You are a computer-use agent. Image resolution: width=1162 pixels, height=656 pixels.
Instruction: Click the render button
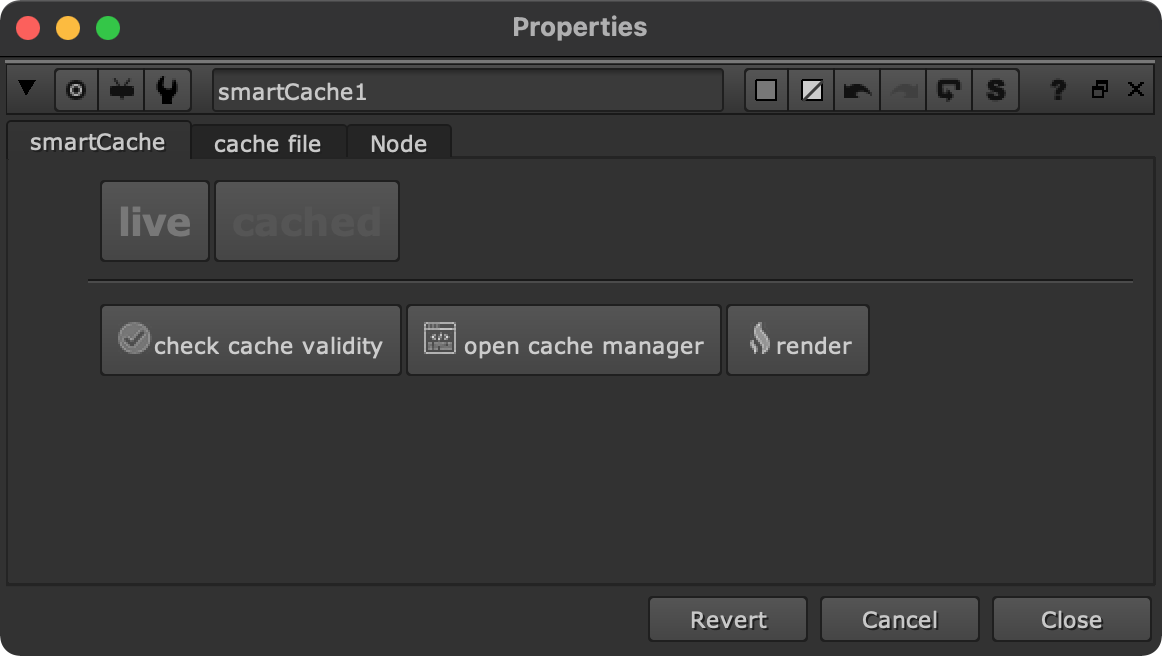[797, 340]
